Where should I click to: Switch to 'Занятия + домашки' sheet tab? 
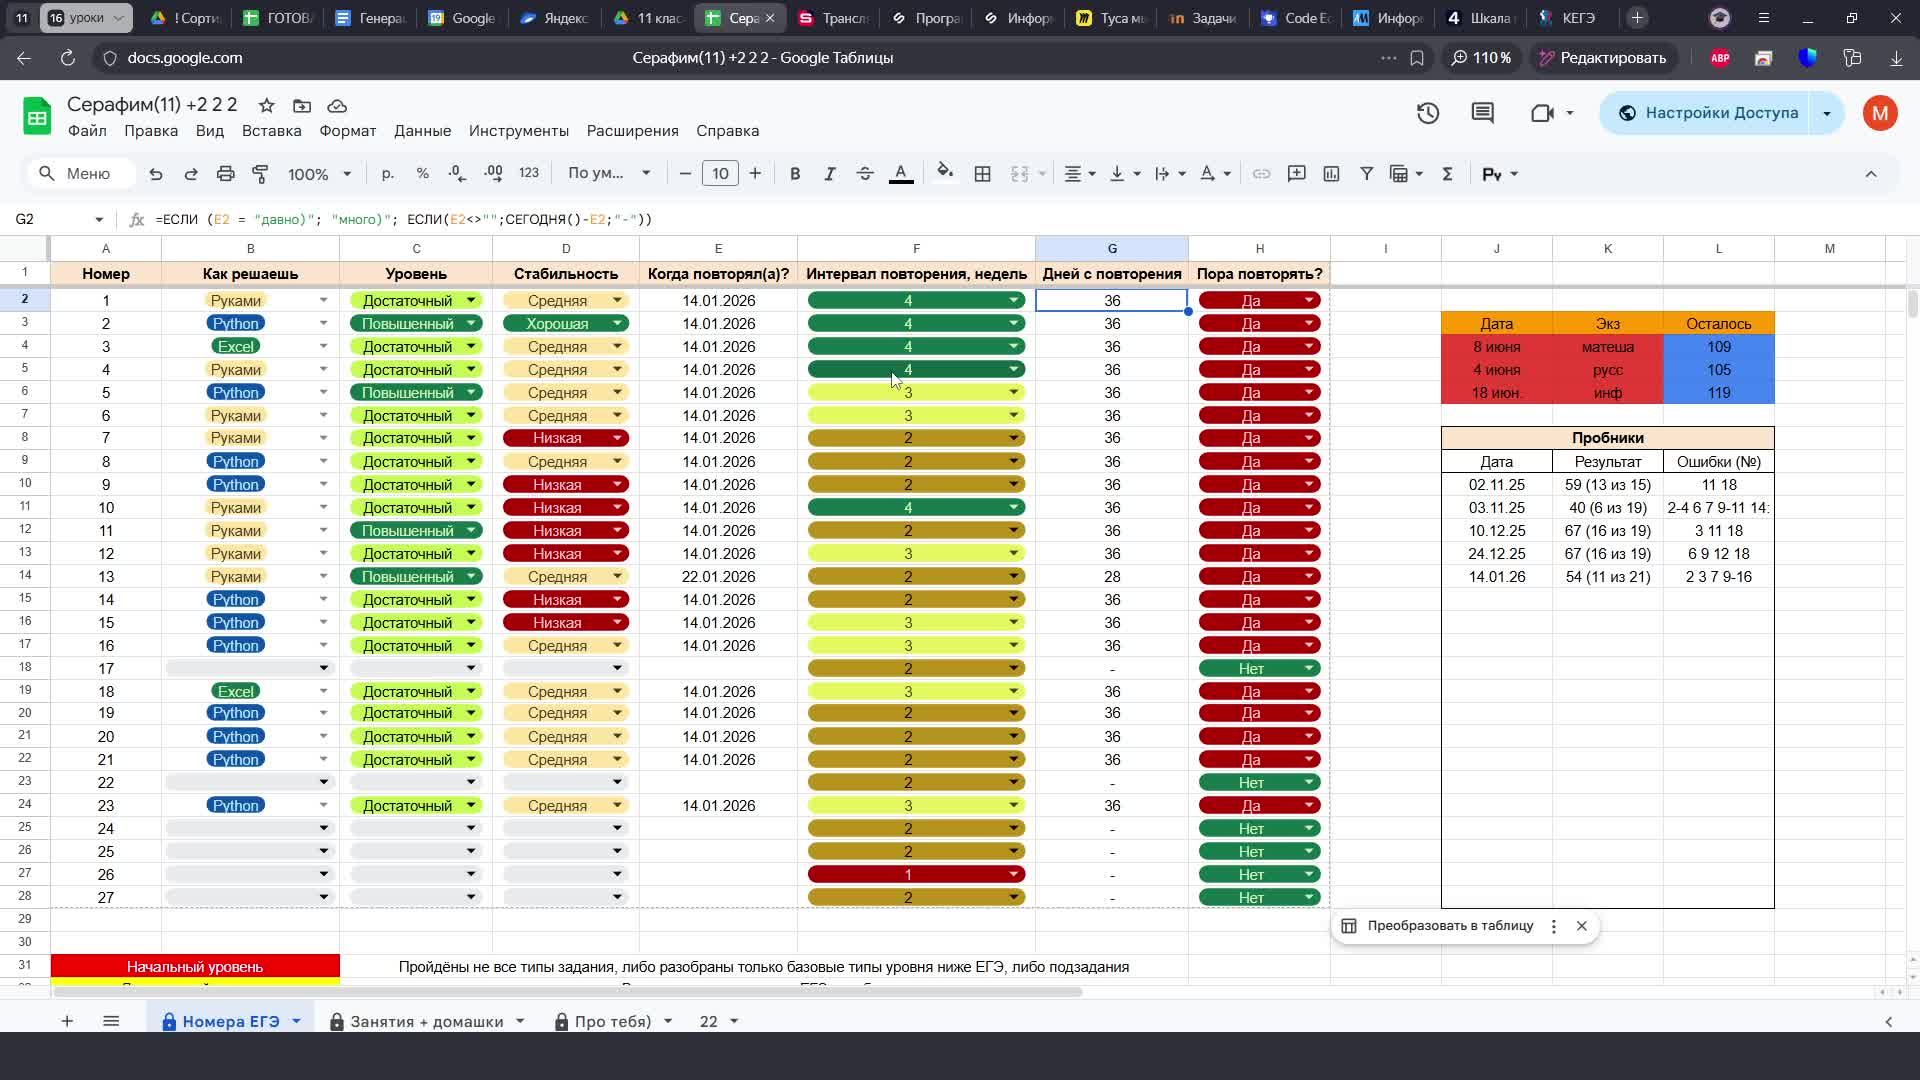(426, 1021)
